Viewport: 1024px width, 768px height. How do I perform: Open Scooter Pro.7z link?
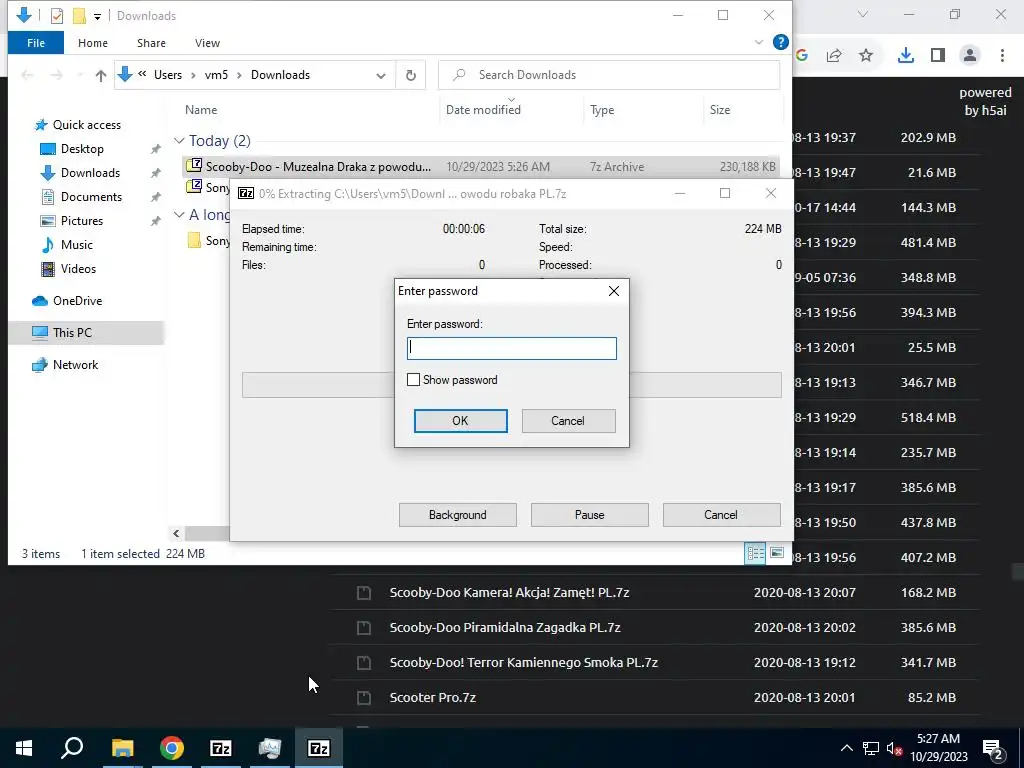pos(432,697)
